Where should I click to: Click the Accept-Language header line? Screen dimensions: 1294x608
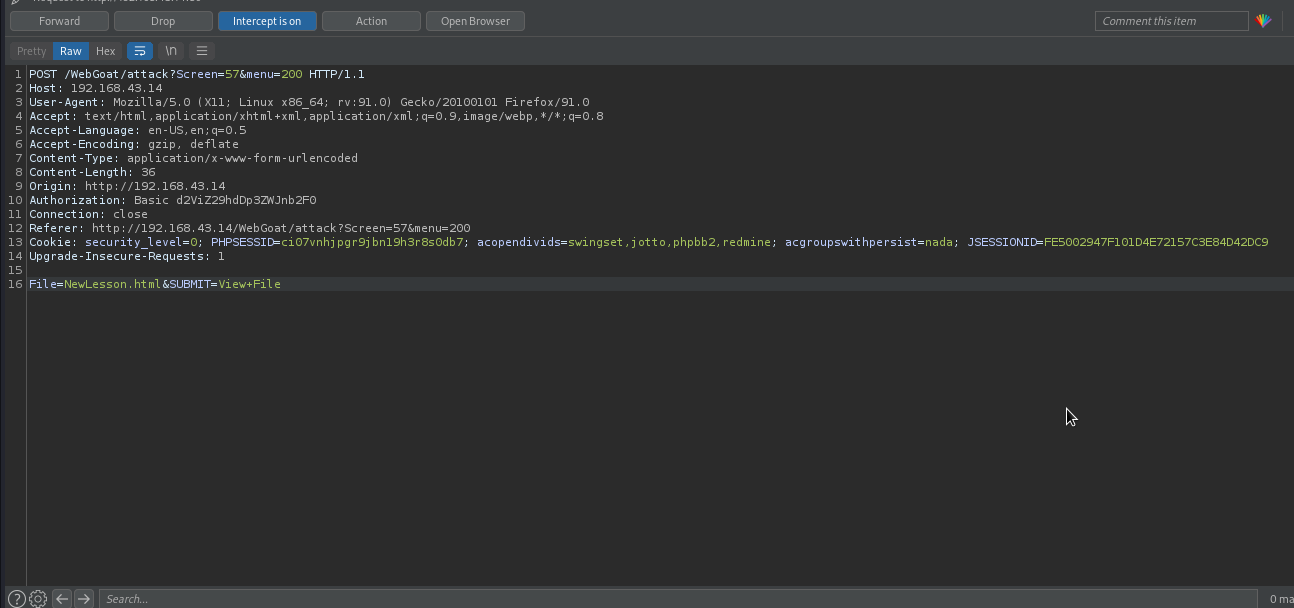tap(137, 130)
